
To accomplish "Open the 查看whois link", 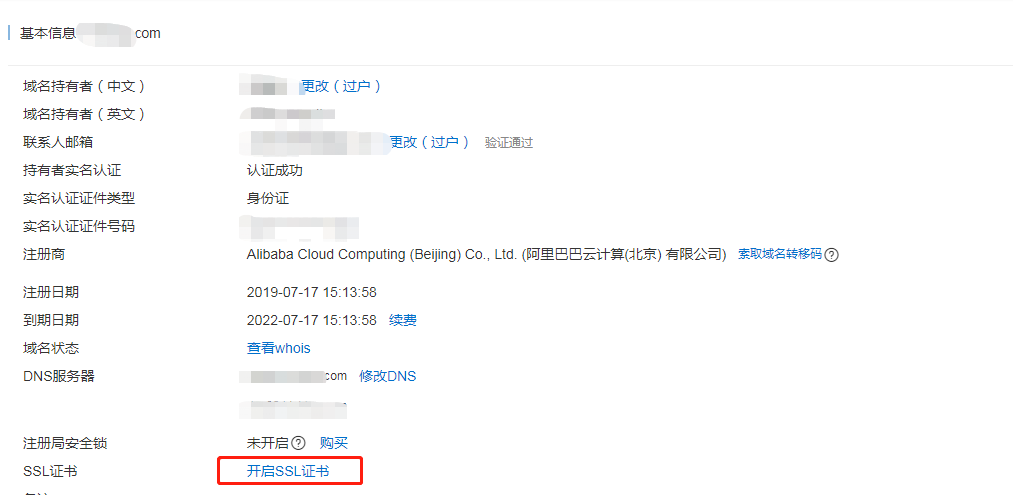I will (x=278, y=348).
